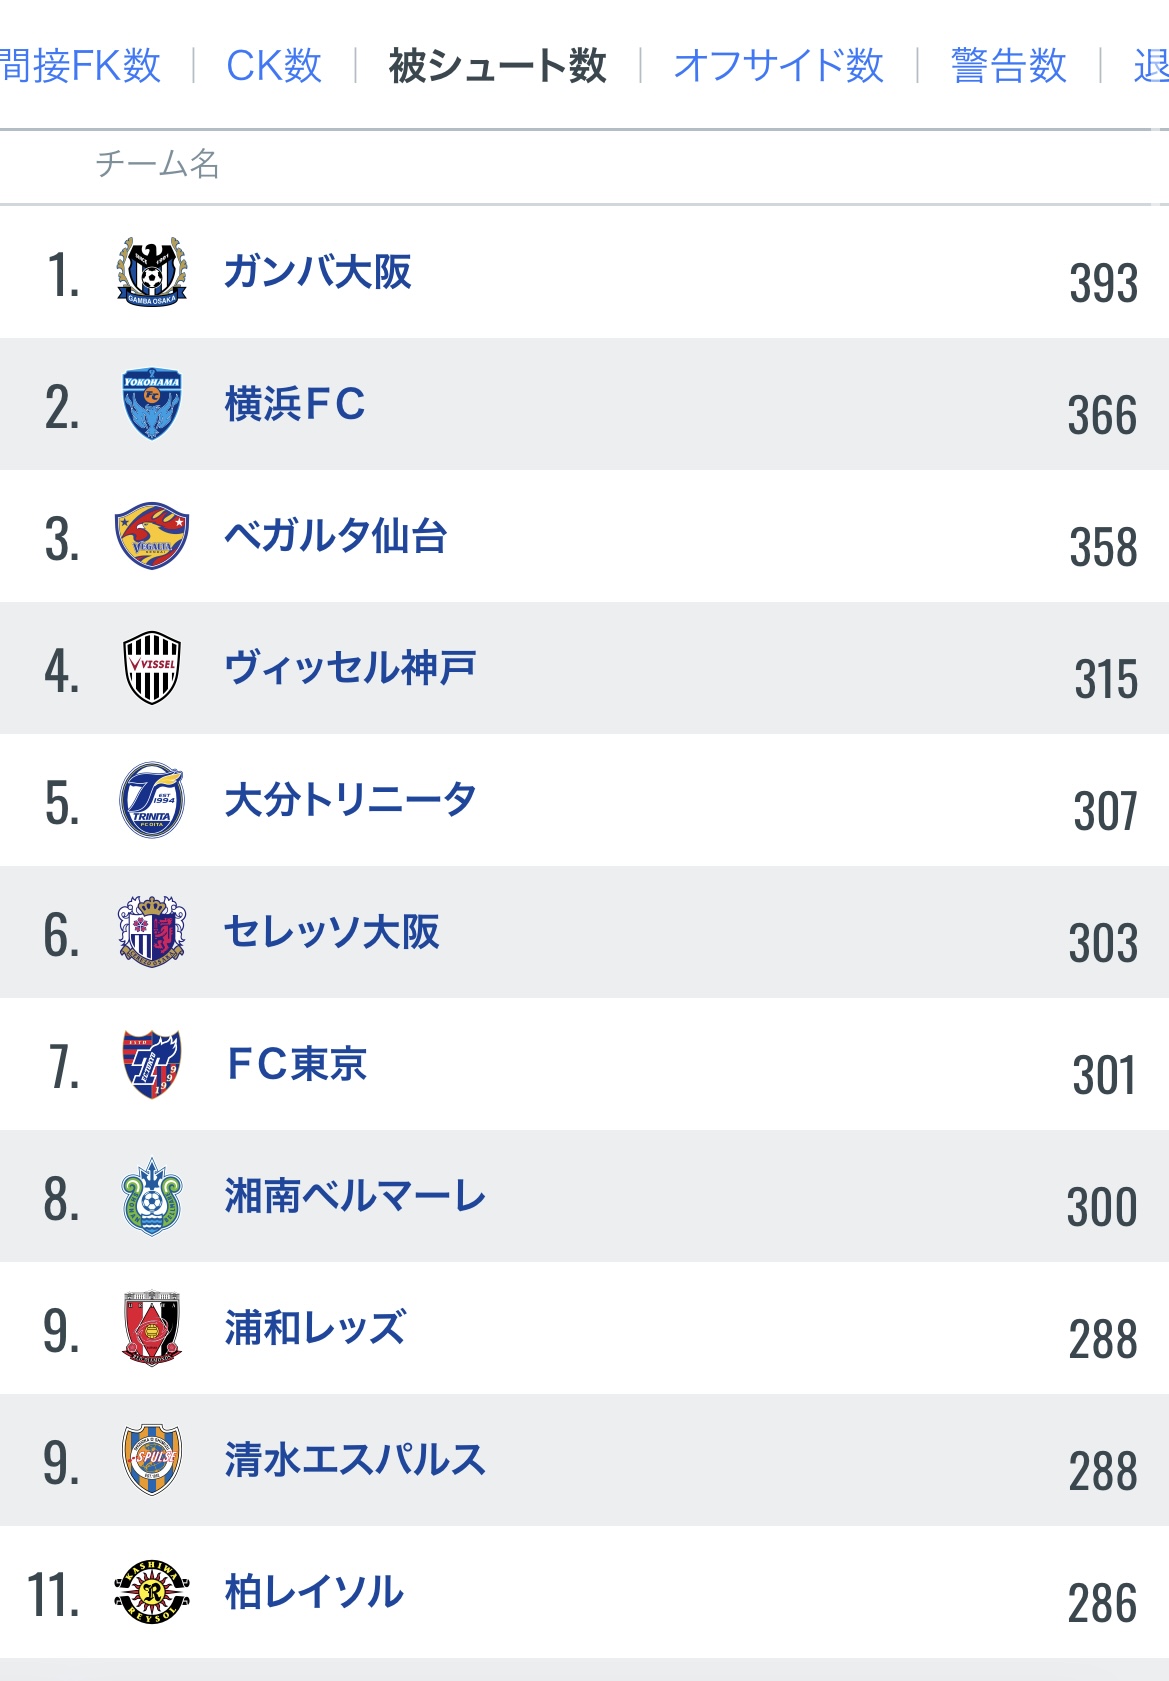Click the チーム名 column header
Image resolution: width=1169 pixels, height=1681 pixels.
[158, 164]
